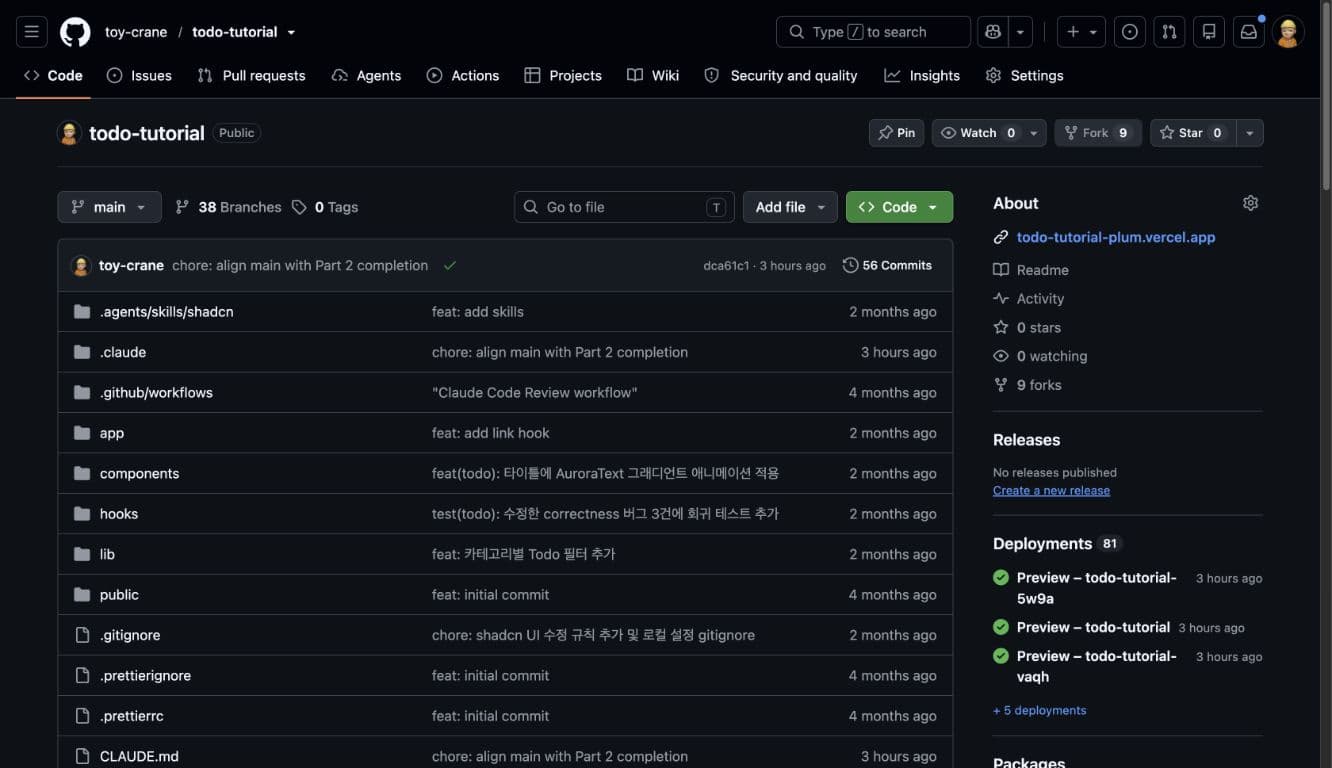The height and width of the screenshot is (768, 1332).
Task: Open todo-tutorial-plum.vercel.app link
Action: pyautogui.click(x=1116, y=237)
